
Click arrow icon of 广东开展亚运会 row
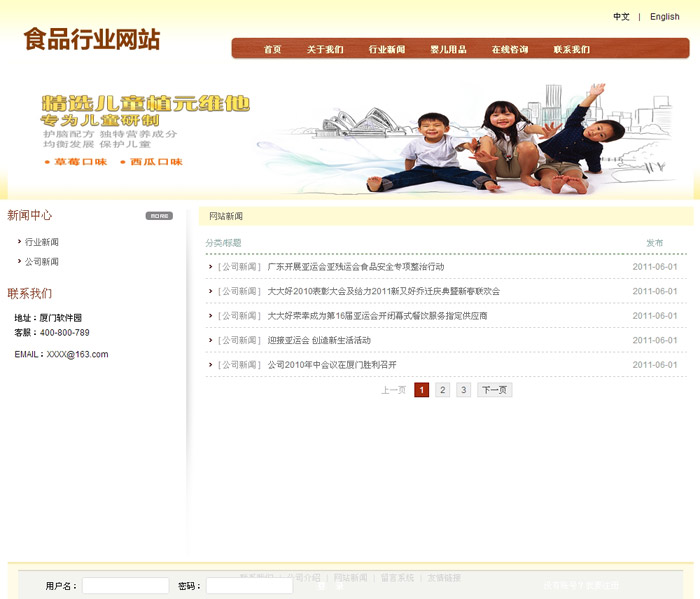tap(210, 266)
